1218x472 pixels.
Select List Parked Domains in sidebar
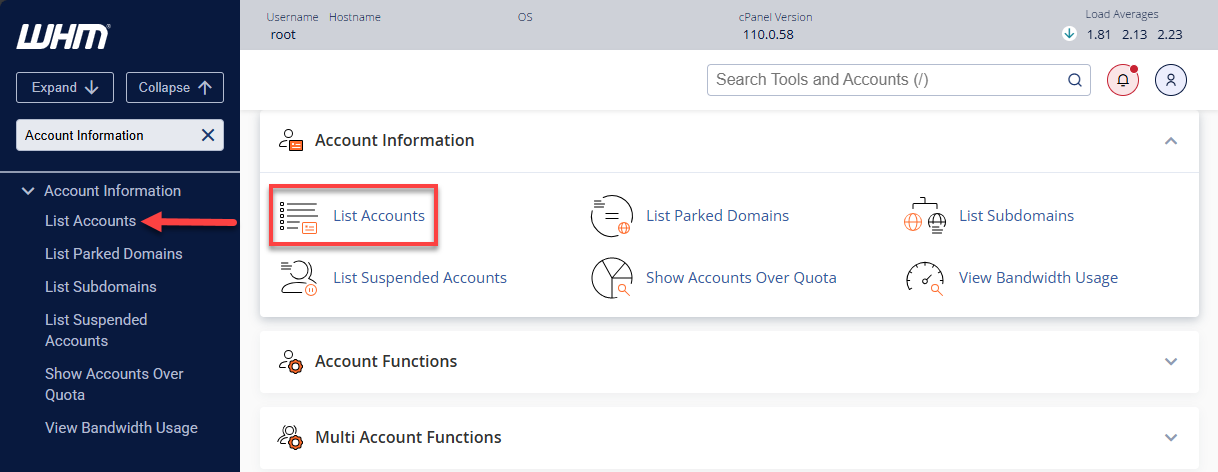tap(113, 254)
